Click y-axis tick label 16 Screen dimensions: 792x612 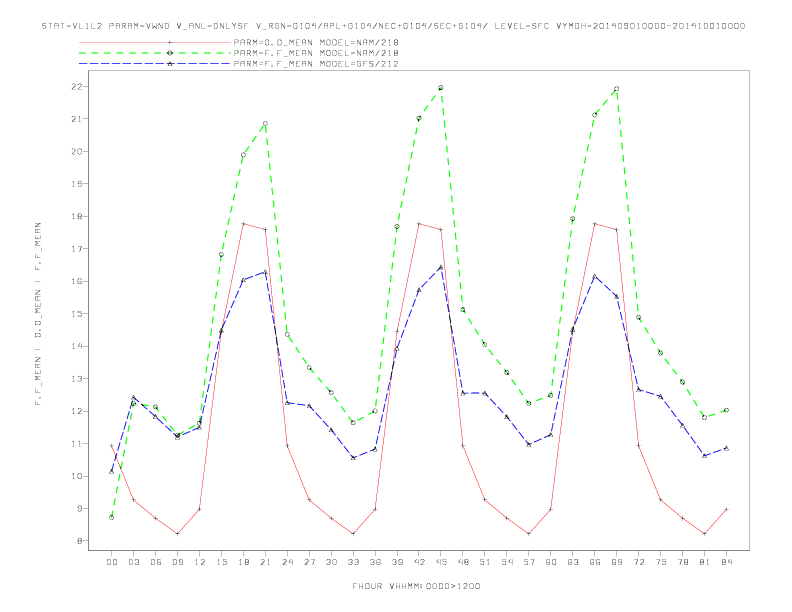point(76,281)
